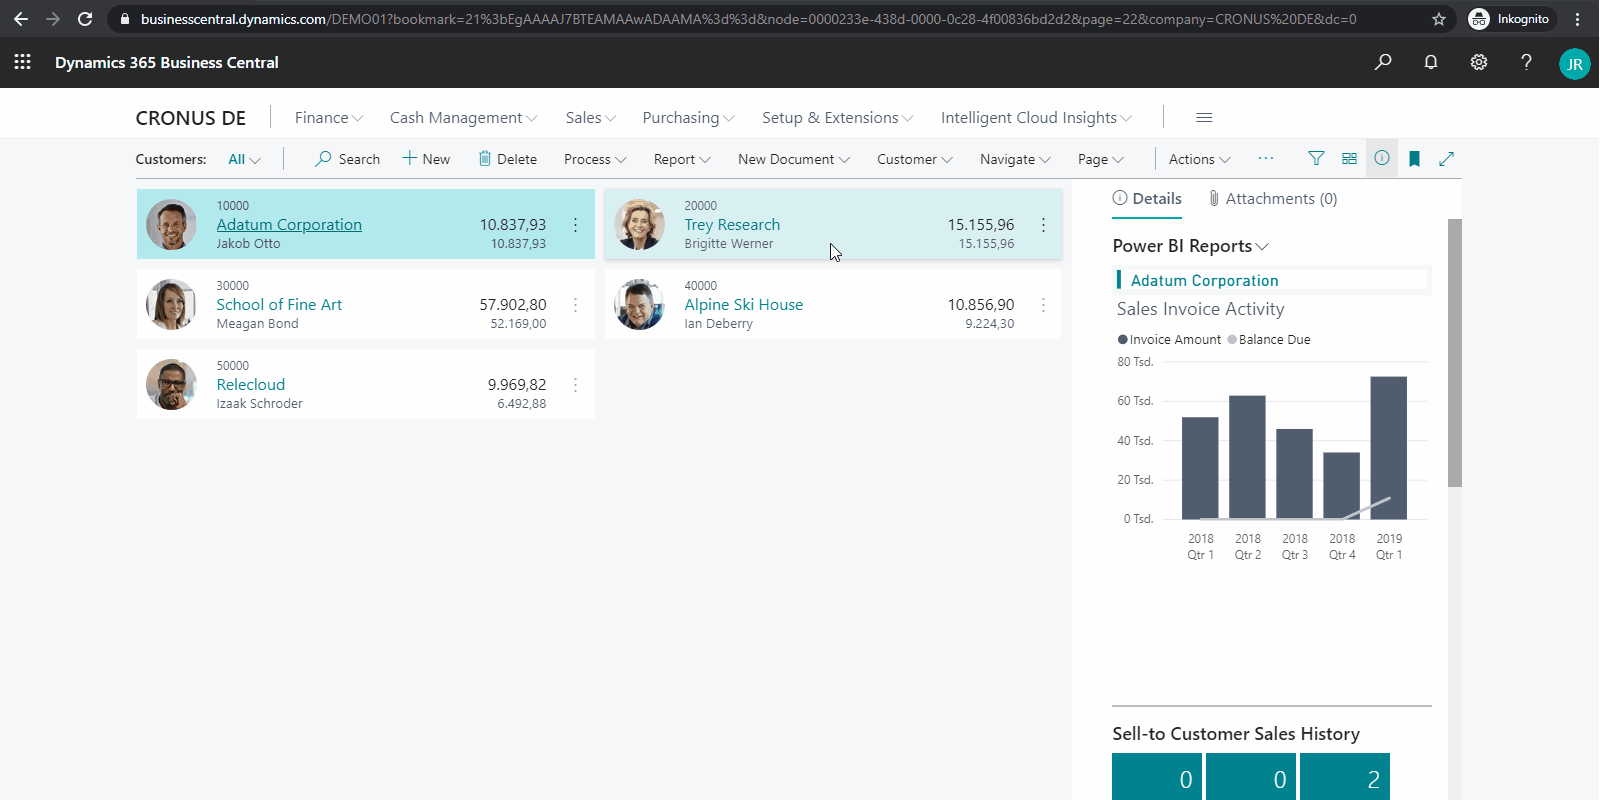Open Adatum Corporation customer link

(x=289, y=225)
